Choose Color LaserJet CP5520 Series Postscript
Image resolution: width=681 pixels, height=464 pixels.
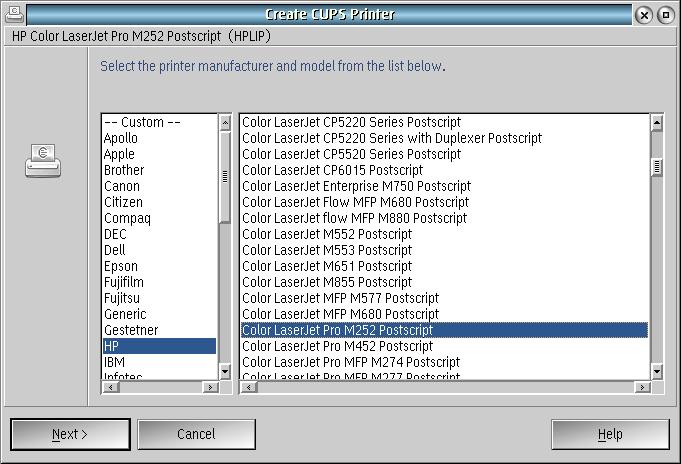(444, 154)
